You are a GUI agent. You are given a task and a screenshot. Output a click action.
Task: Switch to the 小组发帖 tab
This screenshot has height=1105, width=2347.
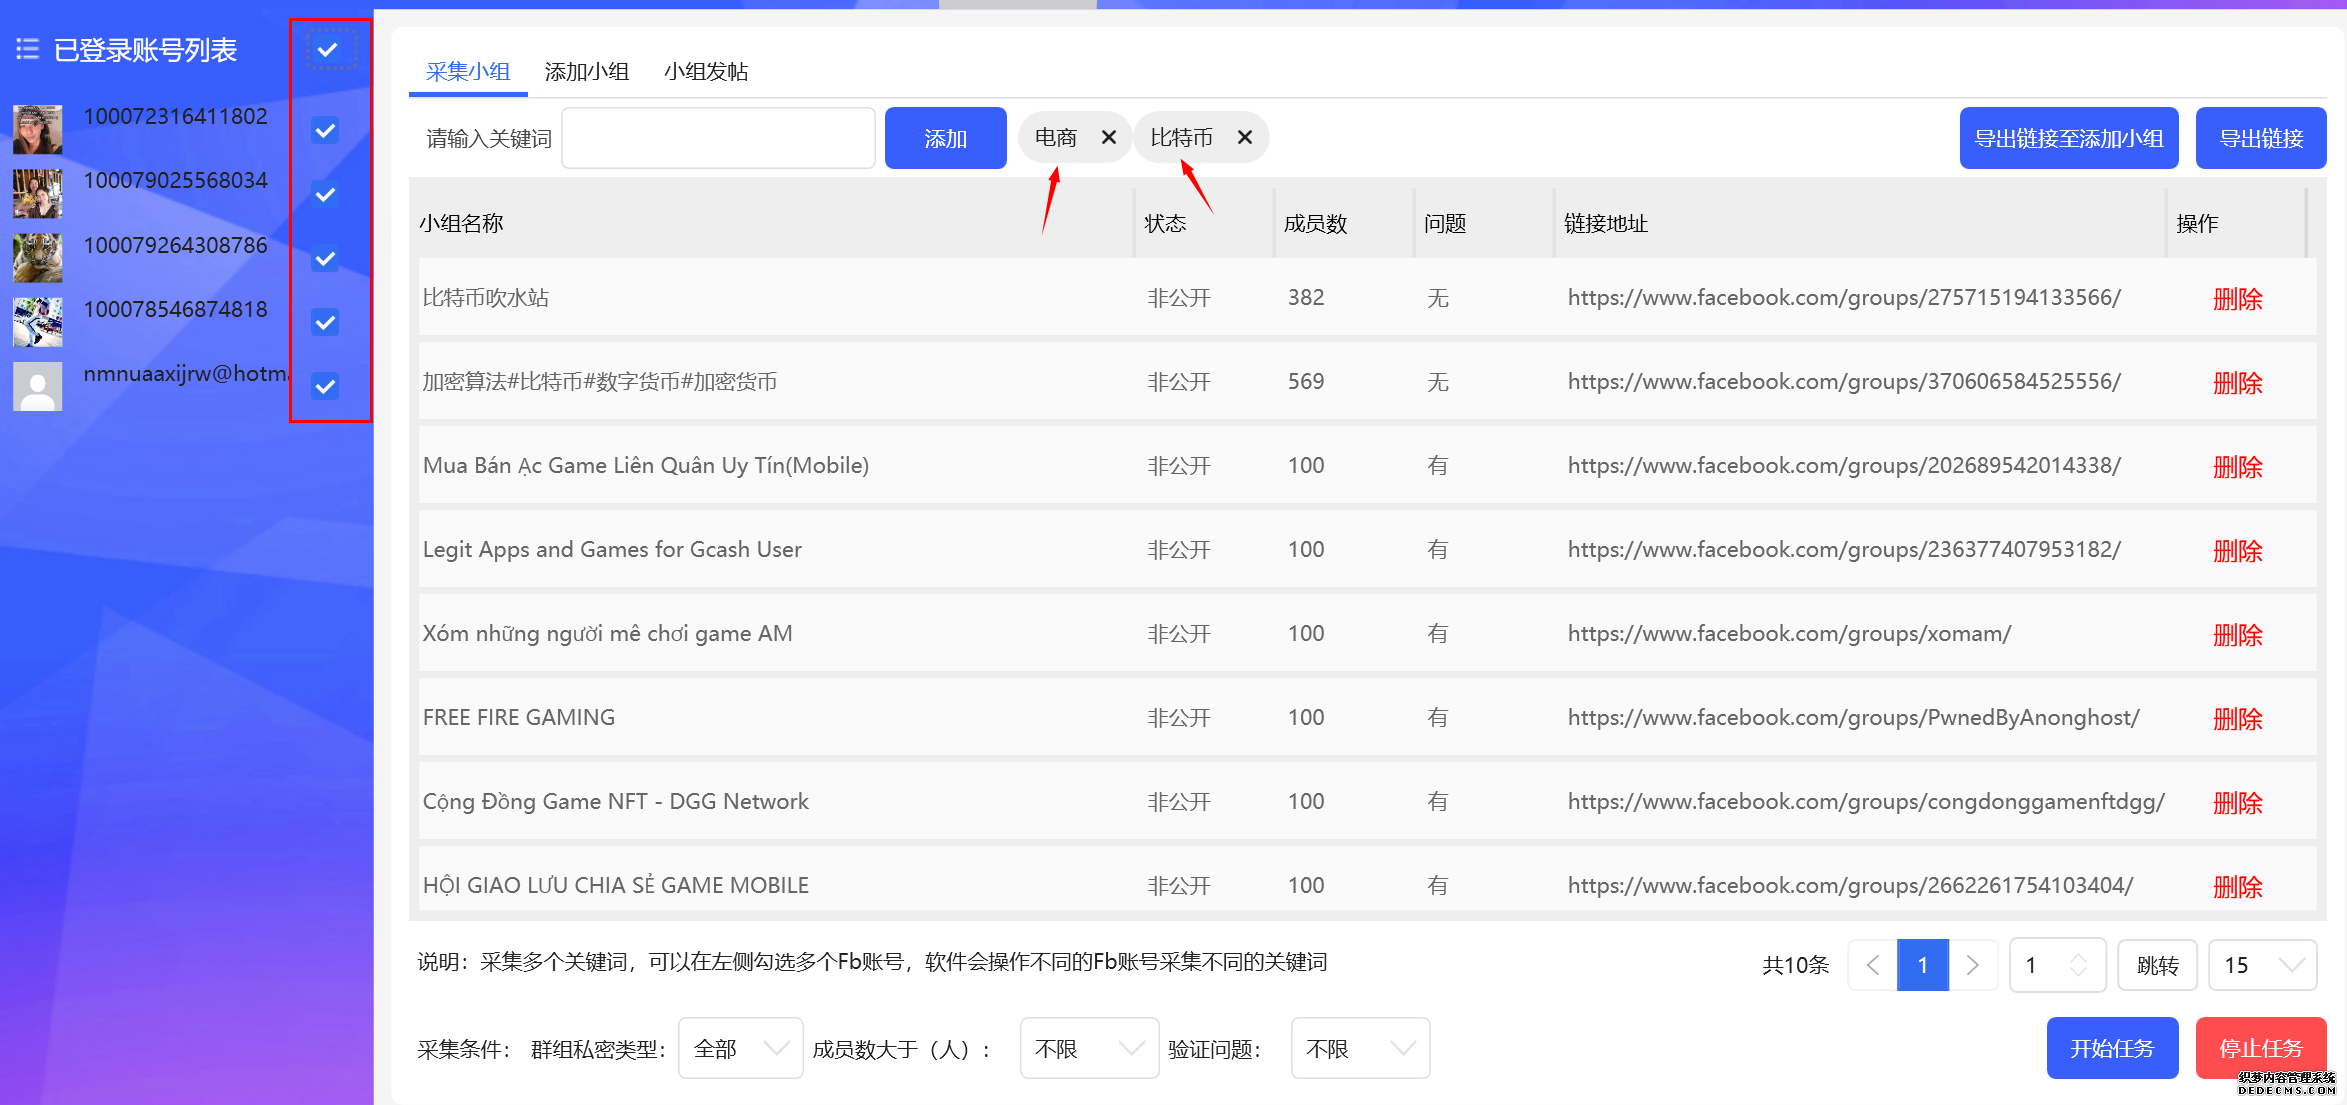tap(706, 71)
